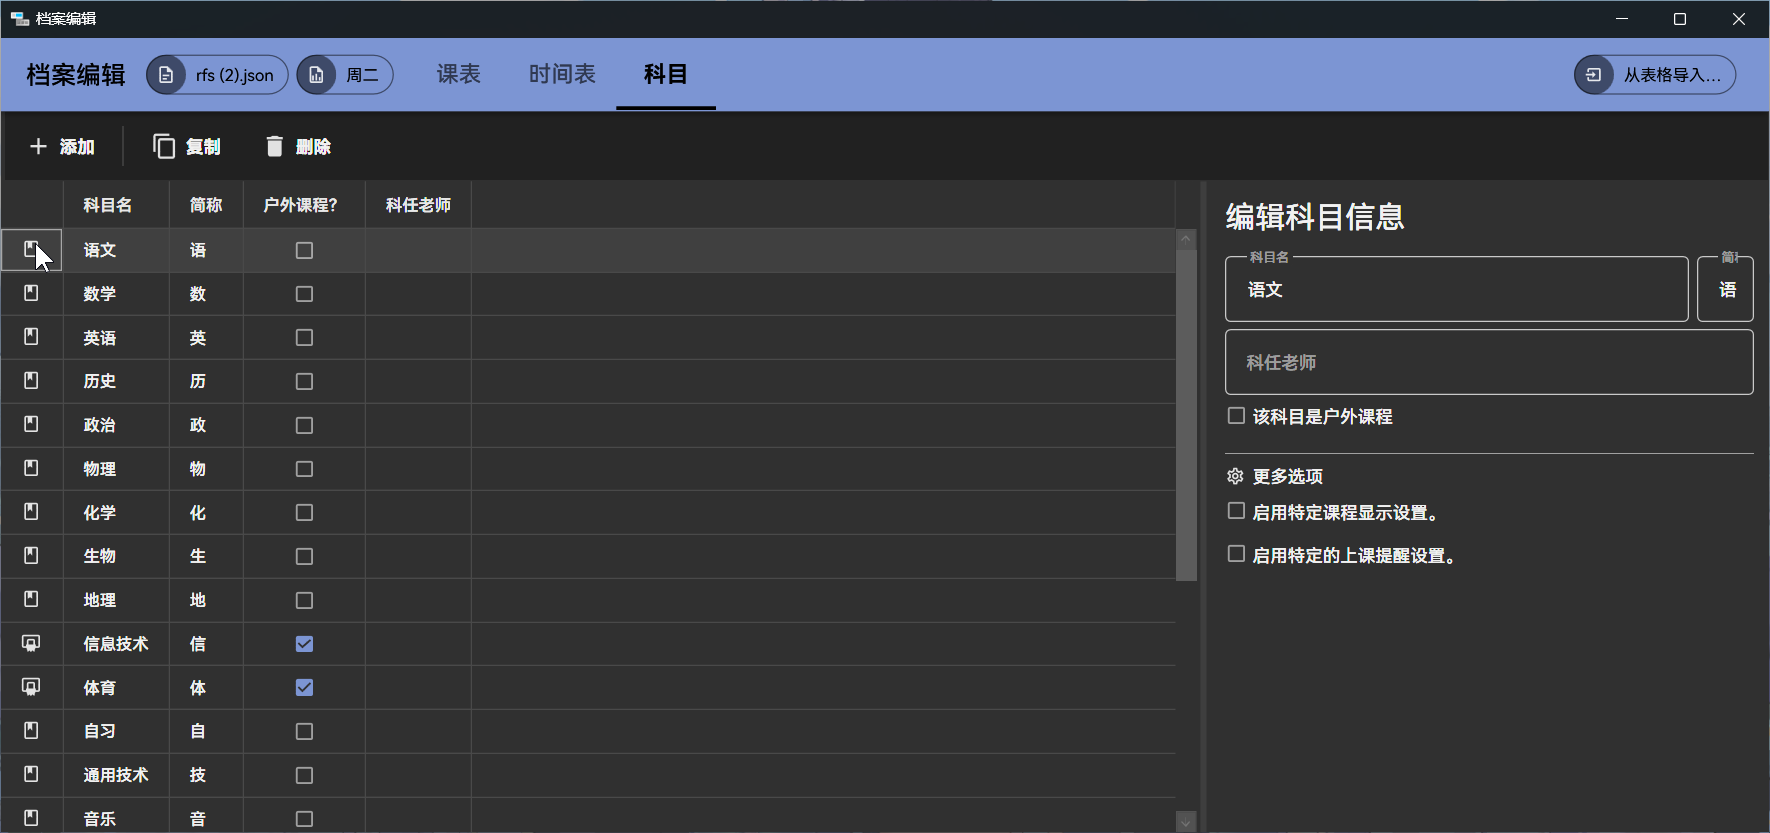This screenshot has width=1770, height=833.
Task: Enable 启用特定课程显示设置 option
Action: [1237, 512]
